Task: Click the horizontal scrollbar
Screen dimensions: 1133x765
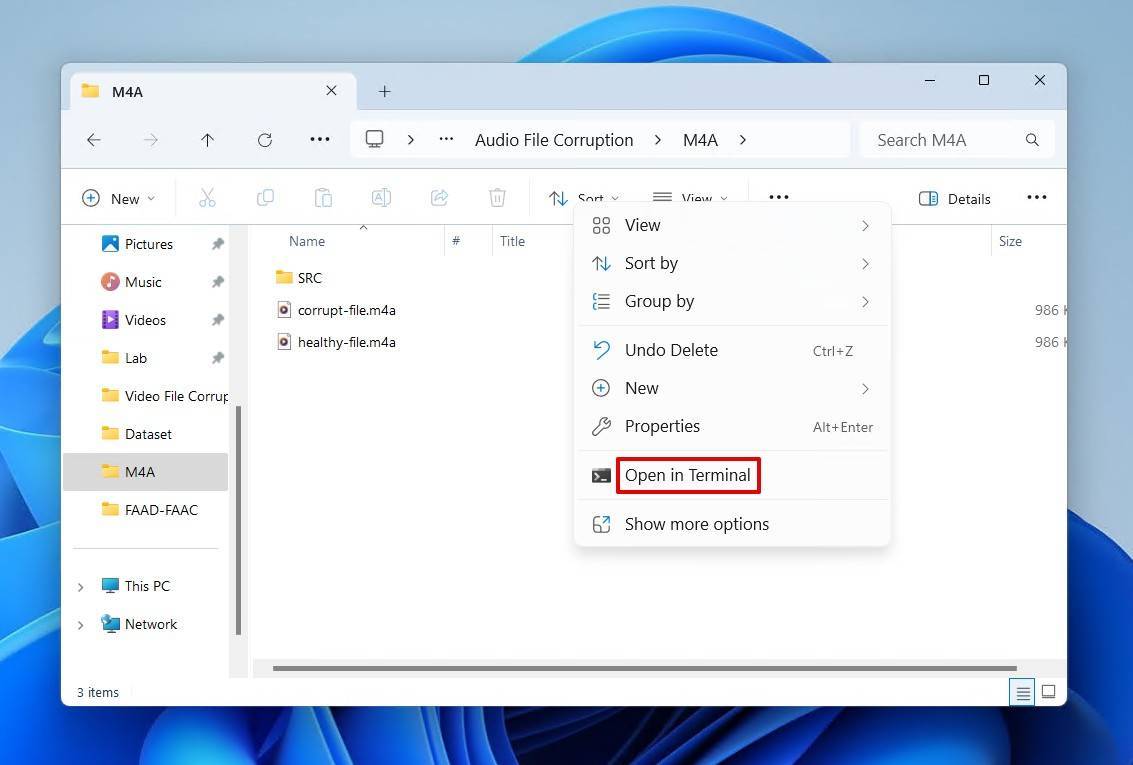Action: (644, 668)
